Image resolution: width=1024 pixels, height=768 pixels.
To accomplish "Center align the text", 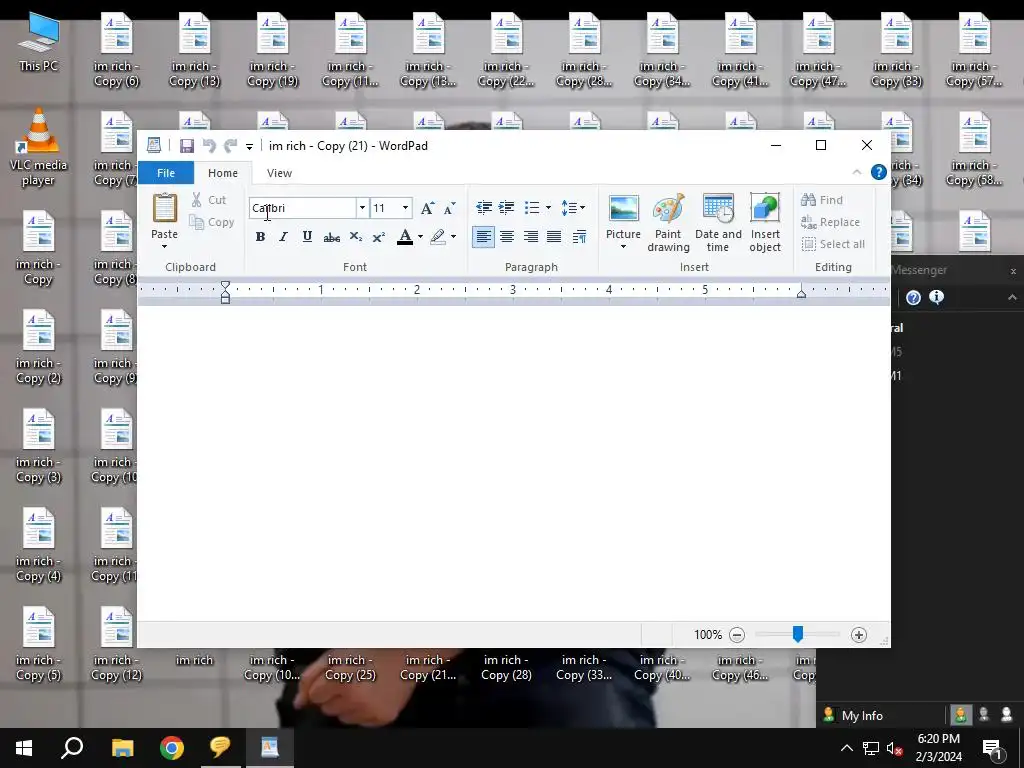I will tap(507, 236).
